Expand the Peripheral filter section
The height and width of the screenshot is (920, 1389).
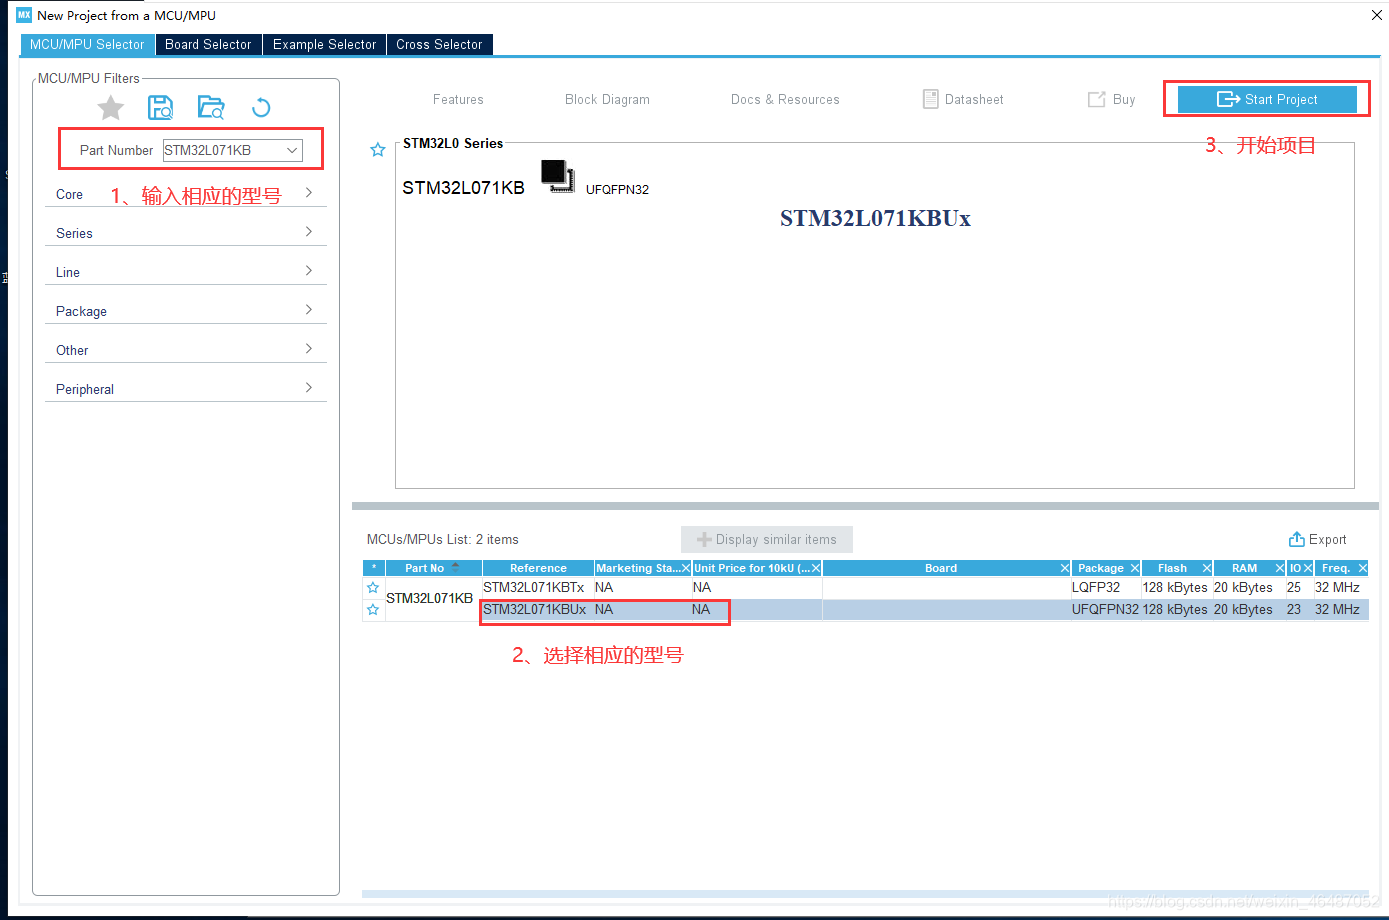186,389
